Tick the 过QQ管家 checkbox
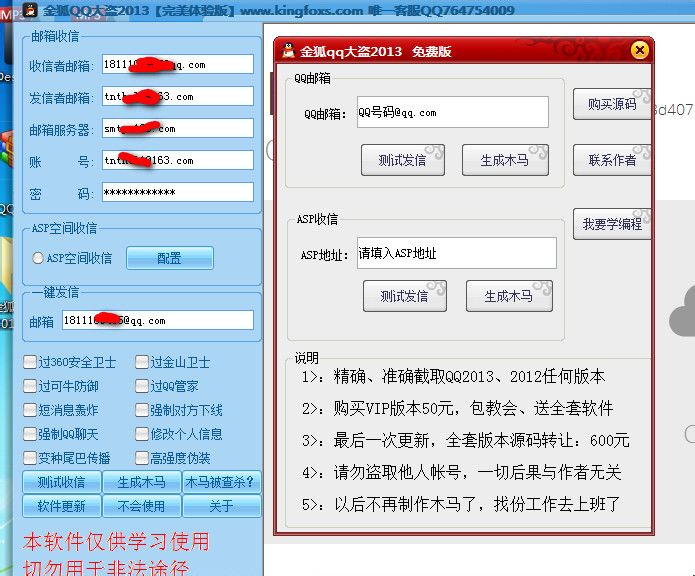The width and height of the screenshot is (695, 576). point(142,386)
